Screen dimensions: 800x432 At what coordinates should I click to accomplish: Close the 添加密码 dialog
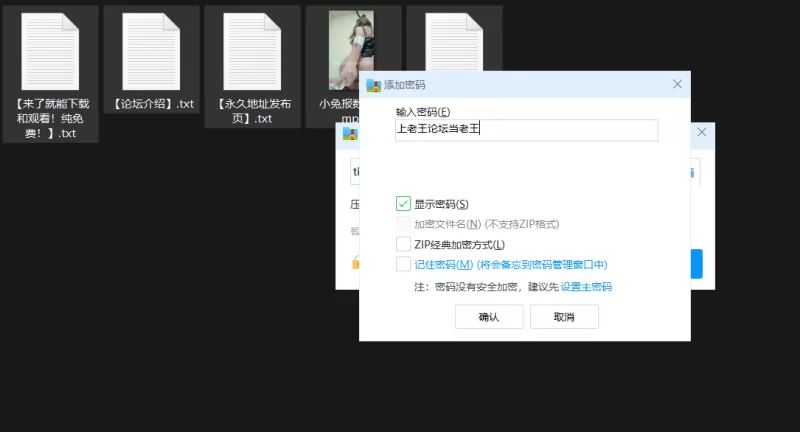677,85
